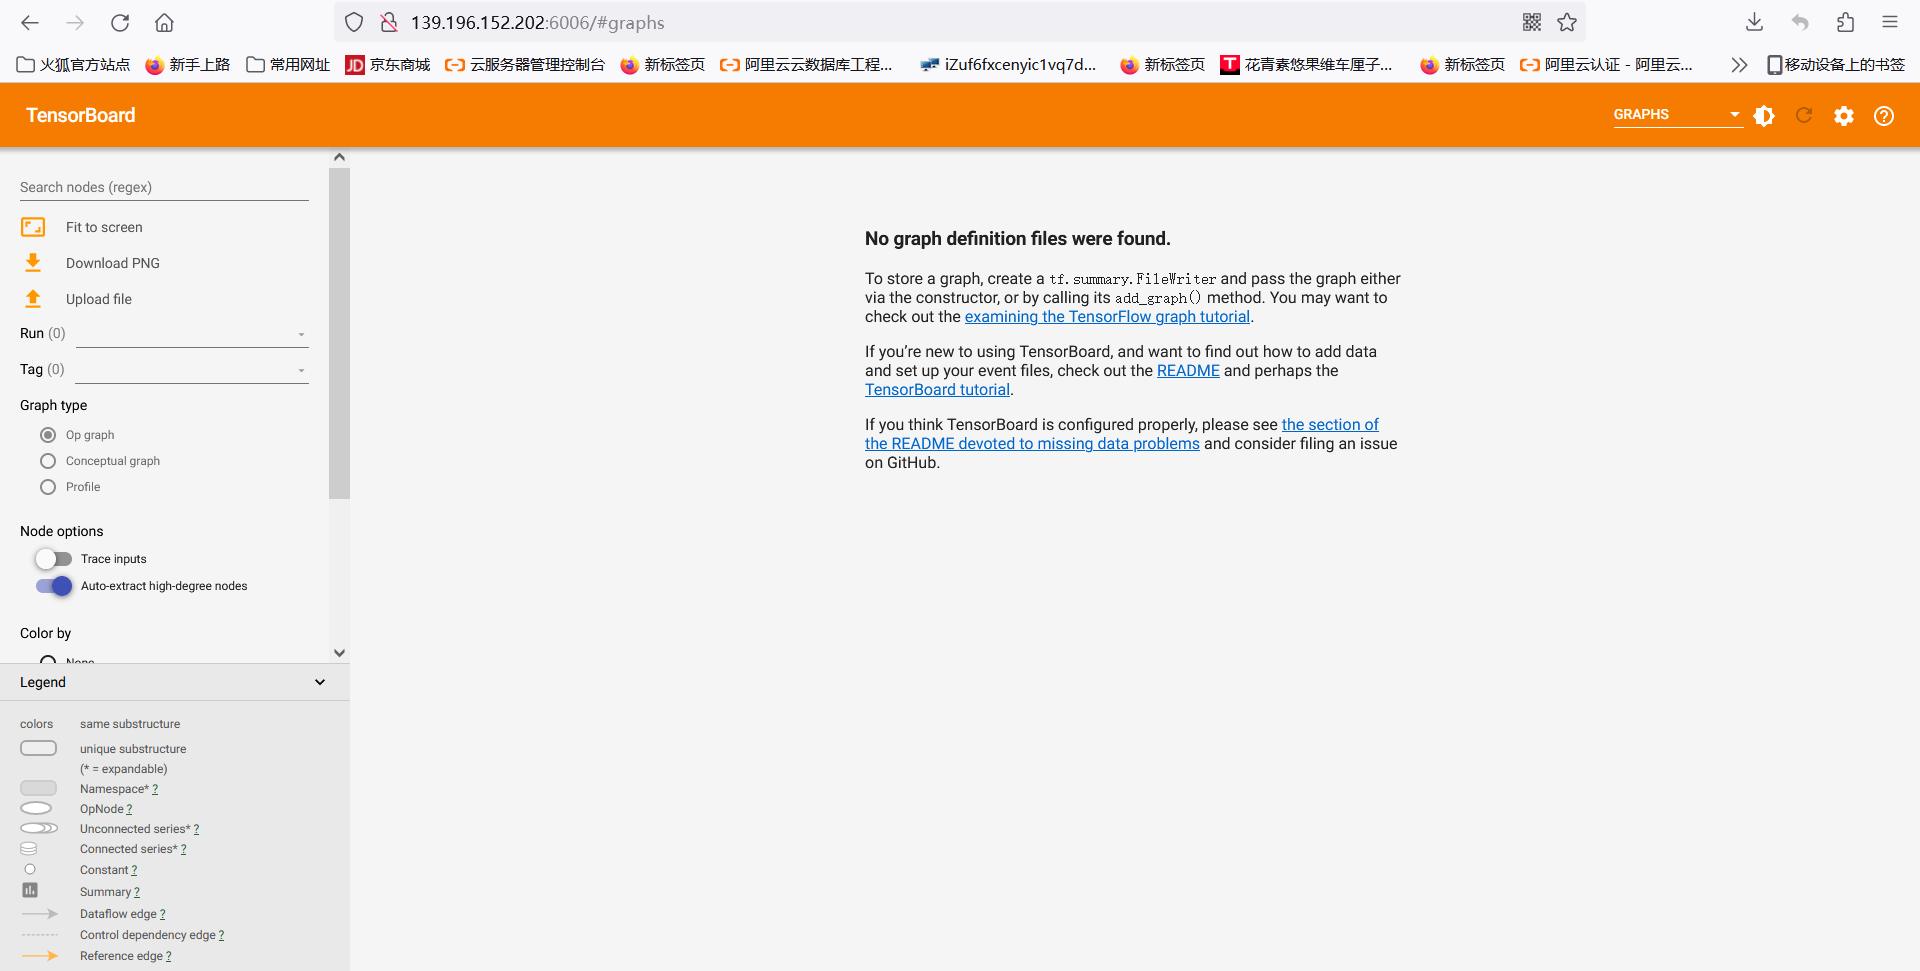Click the Namespace legend help link
Viewport: 1920px width, 971px height.
tap(155, 789)
